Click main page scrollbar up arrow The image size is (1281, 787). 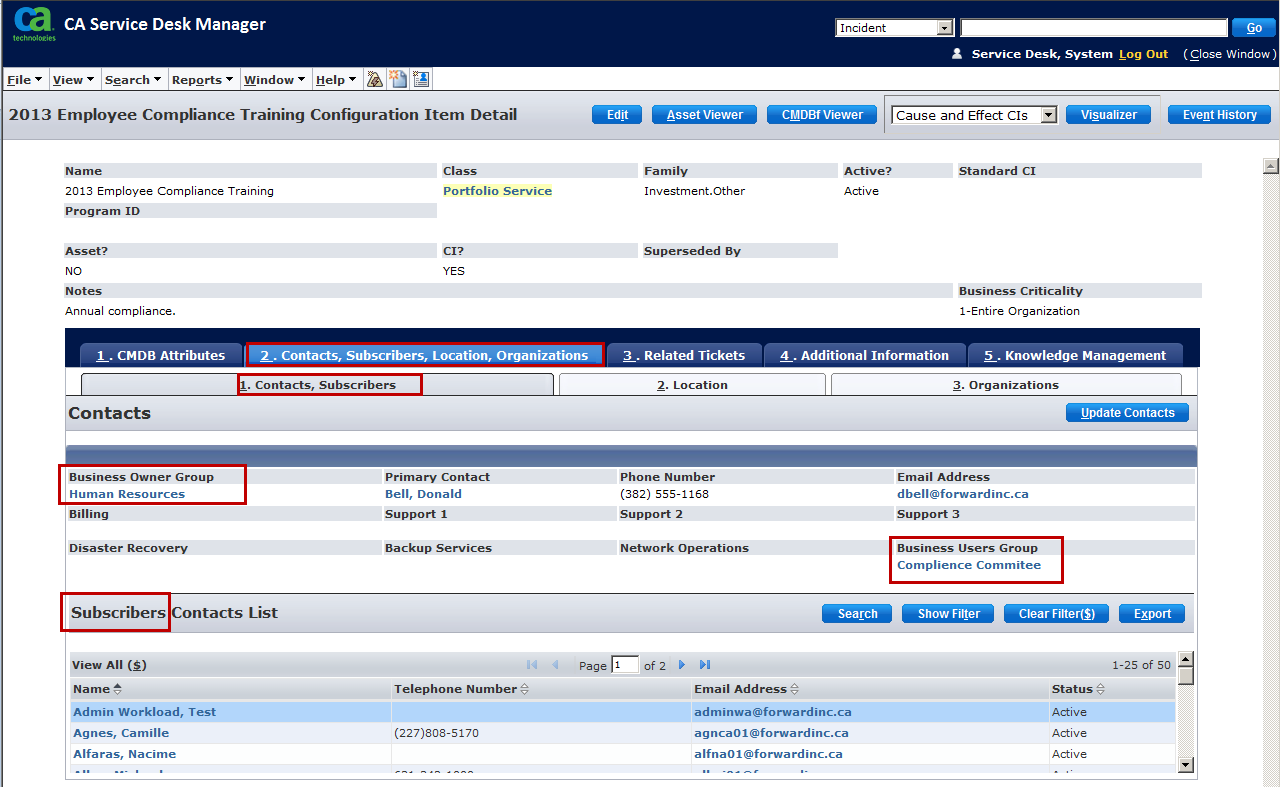(1271, 166)
